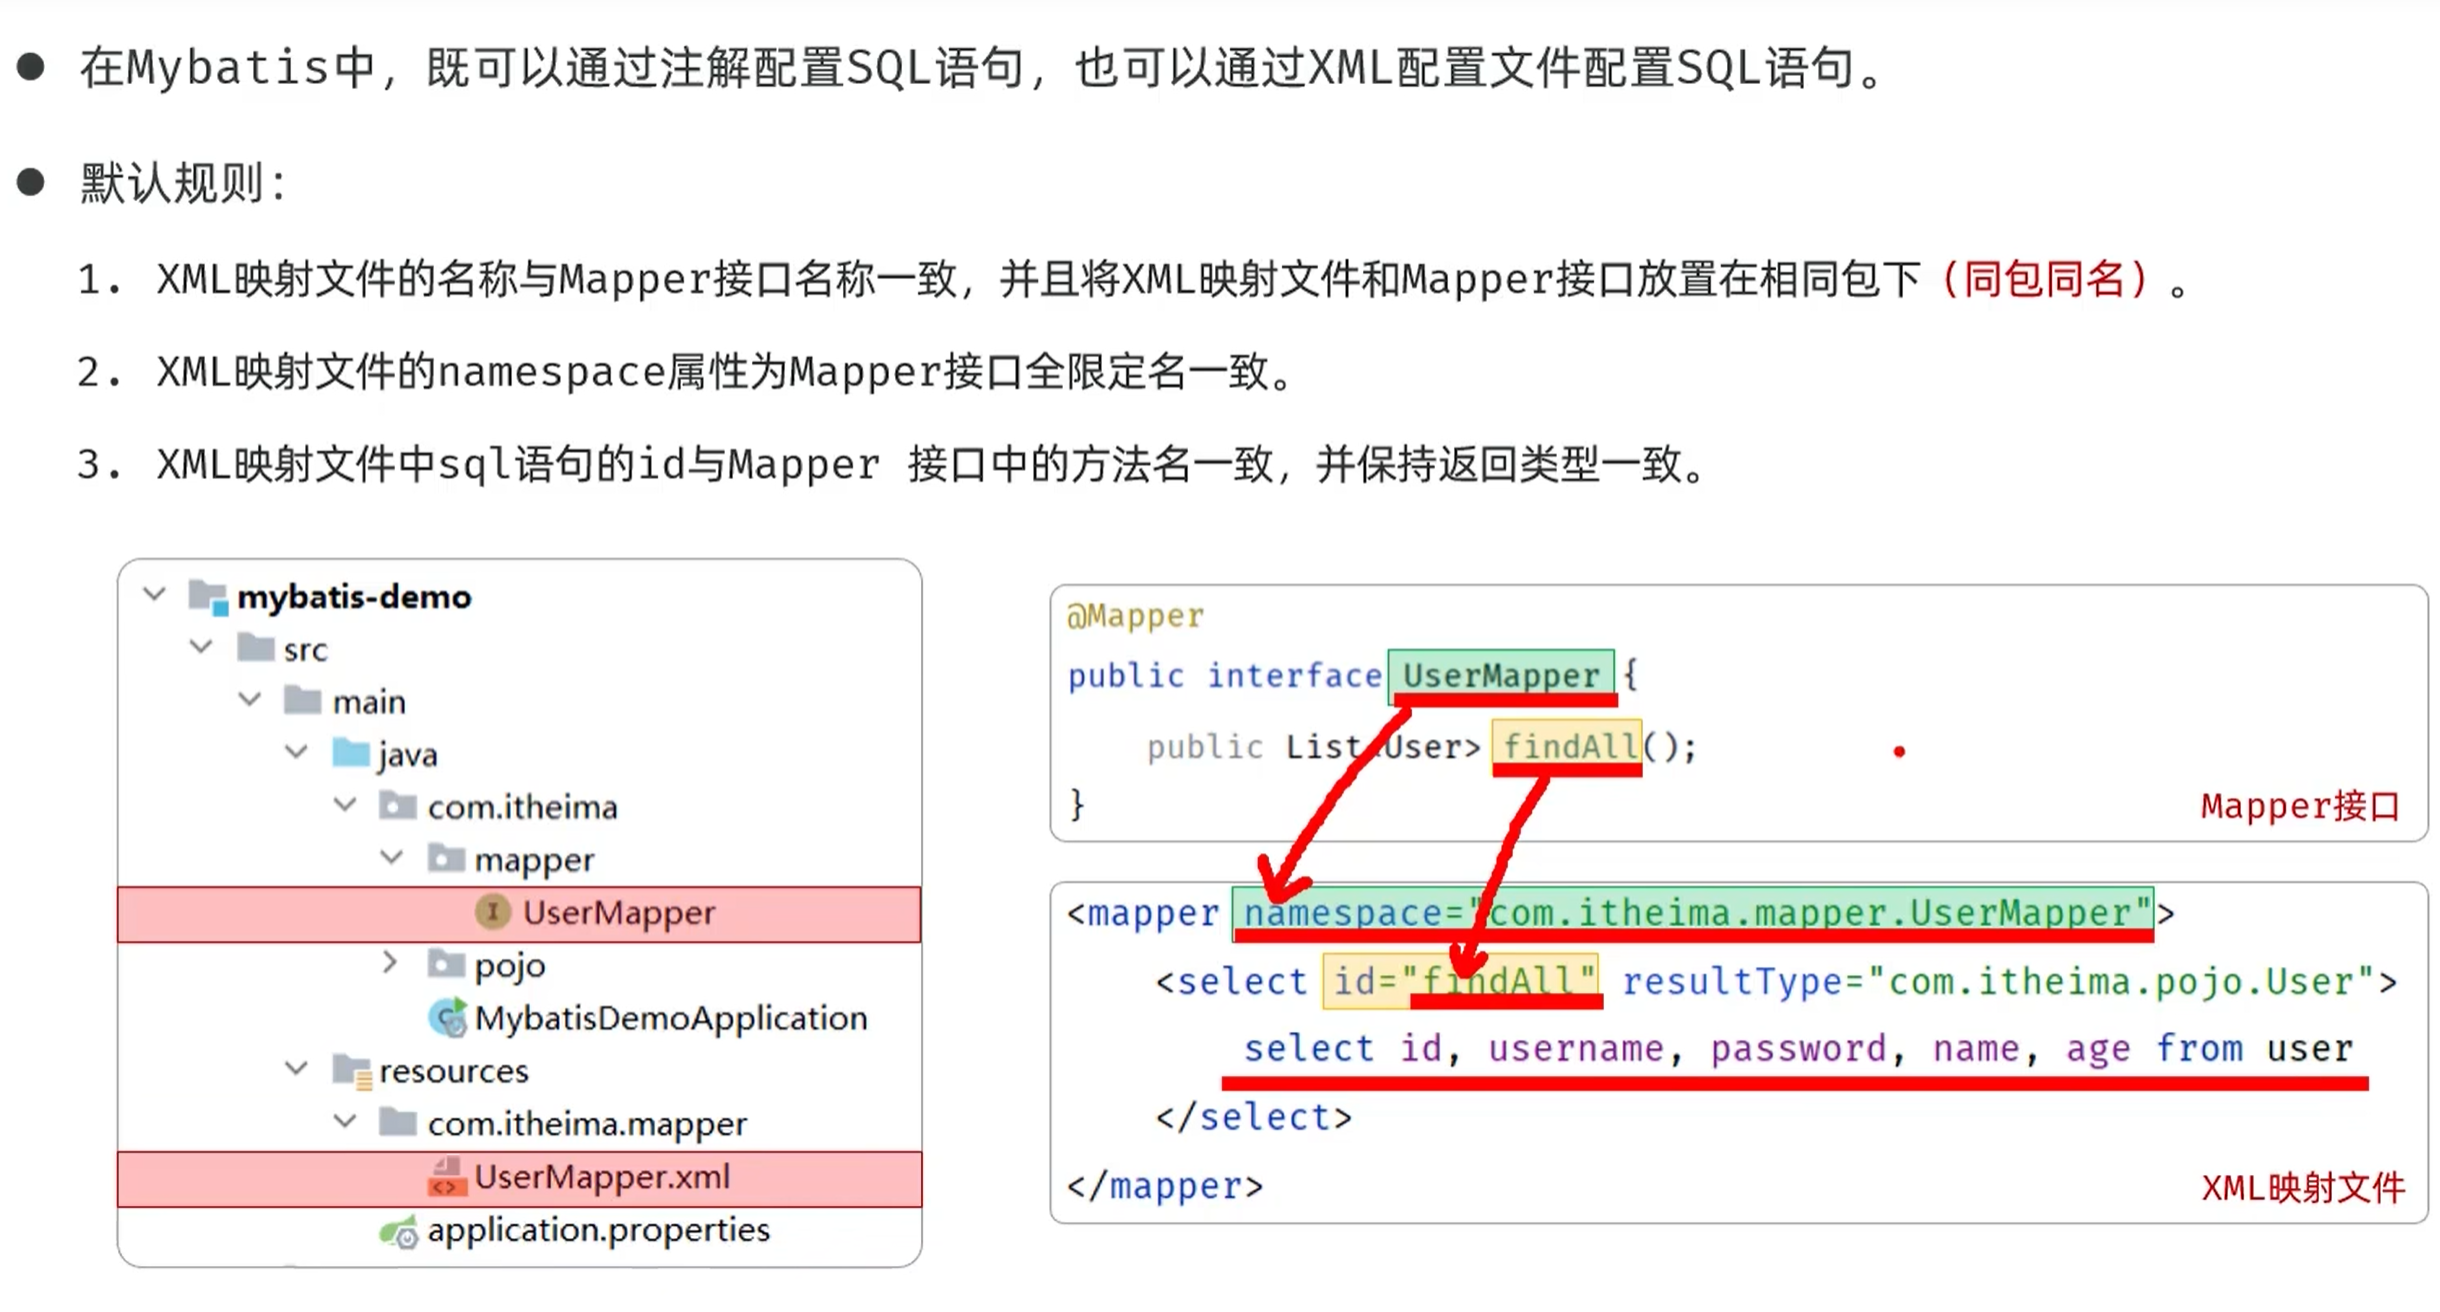Select the UserMapper.xml tree item
The height and width of the screenshot is (1312, 2440).
(602, 1177)
